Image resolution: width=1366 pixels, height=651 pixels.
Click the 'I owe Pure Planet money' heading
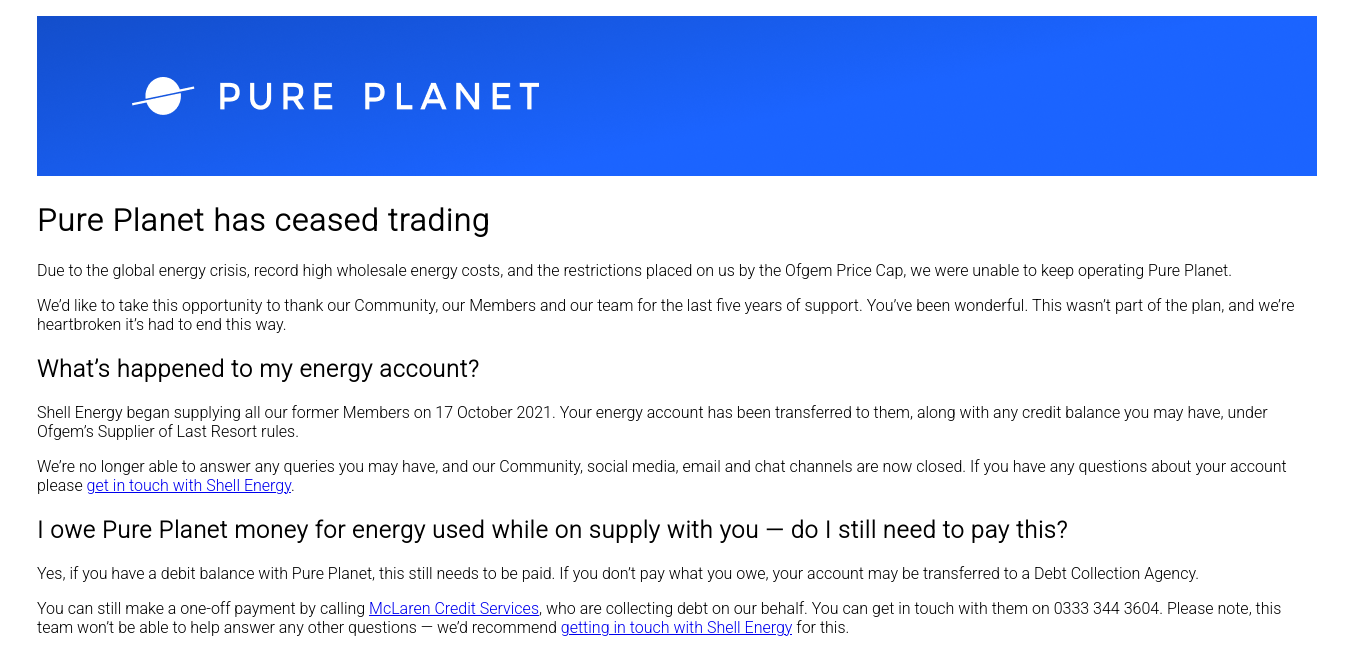pyautogui.click(x=552, y=530)
